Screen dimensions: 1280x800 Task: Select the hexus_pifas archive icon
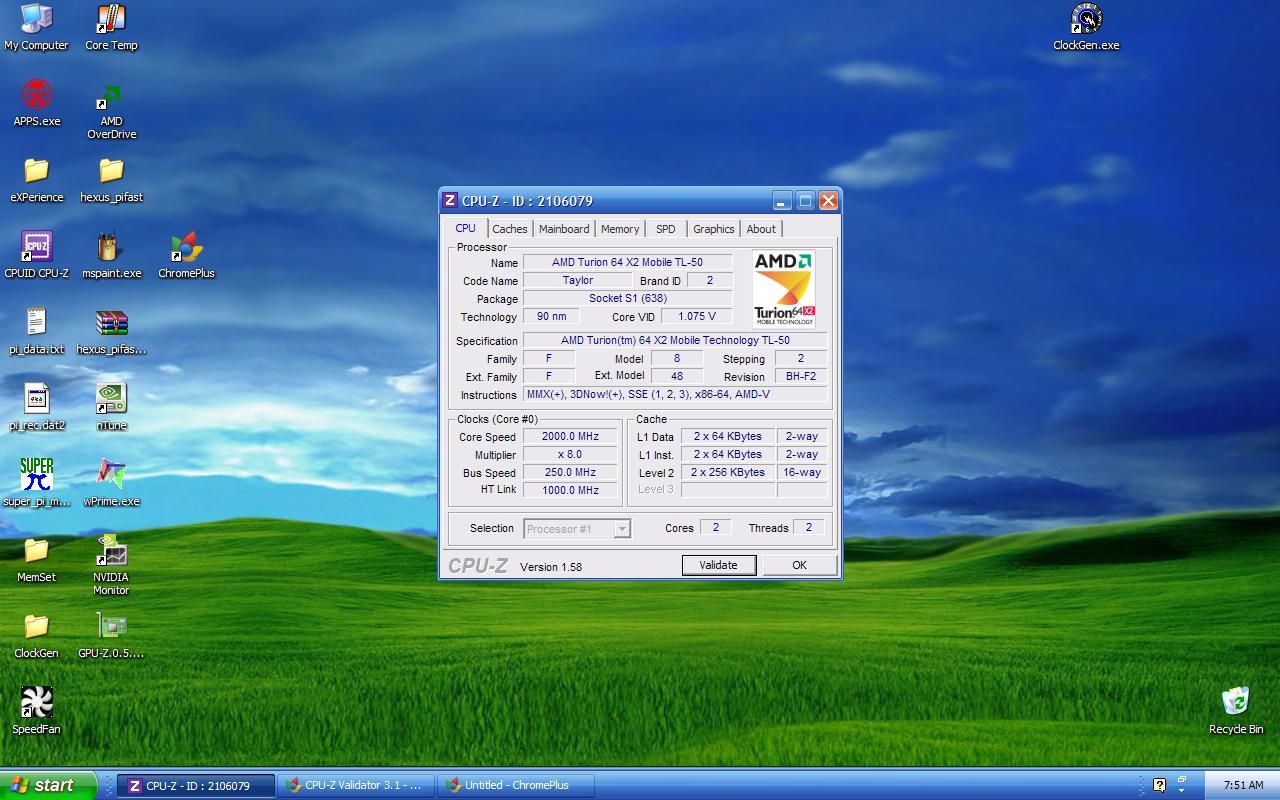click(x=111, y=331)
